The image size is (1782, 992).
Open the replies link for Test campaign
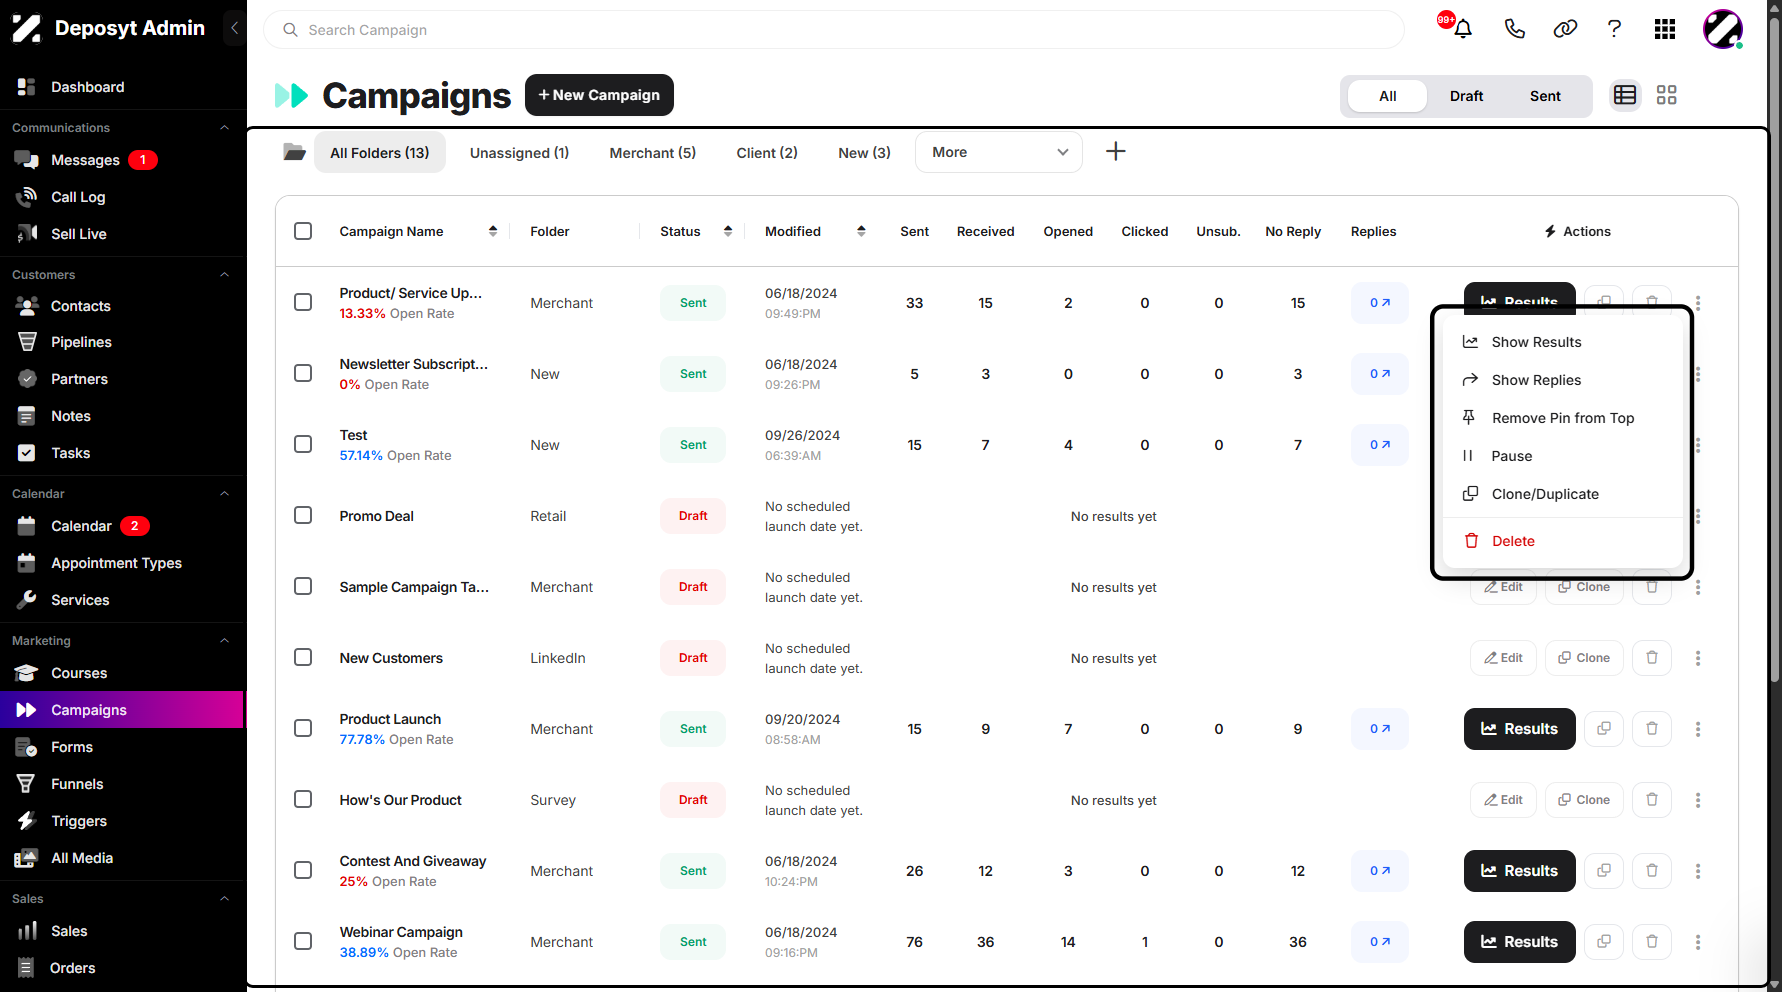click(x=1380, y=445)
